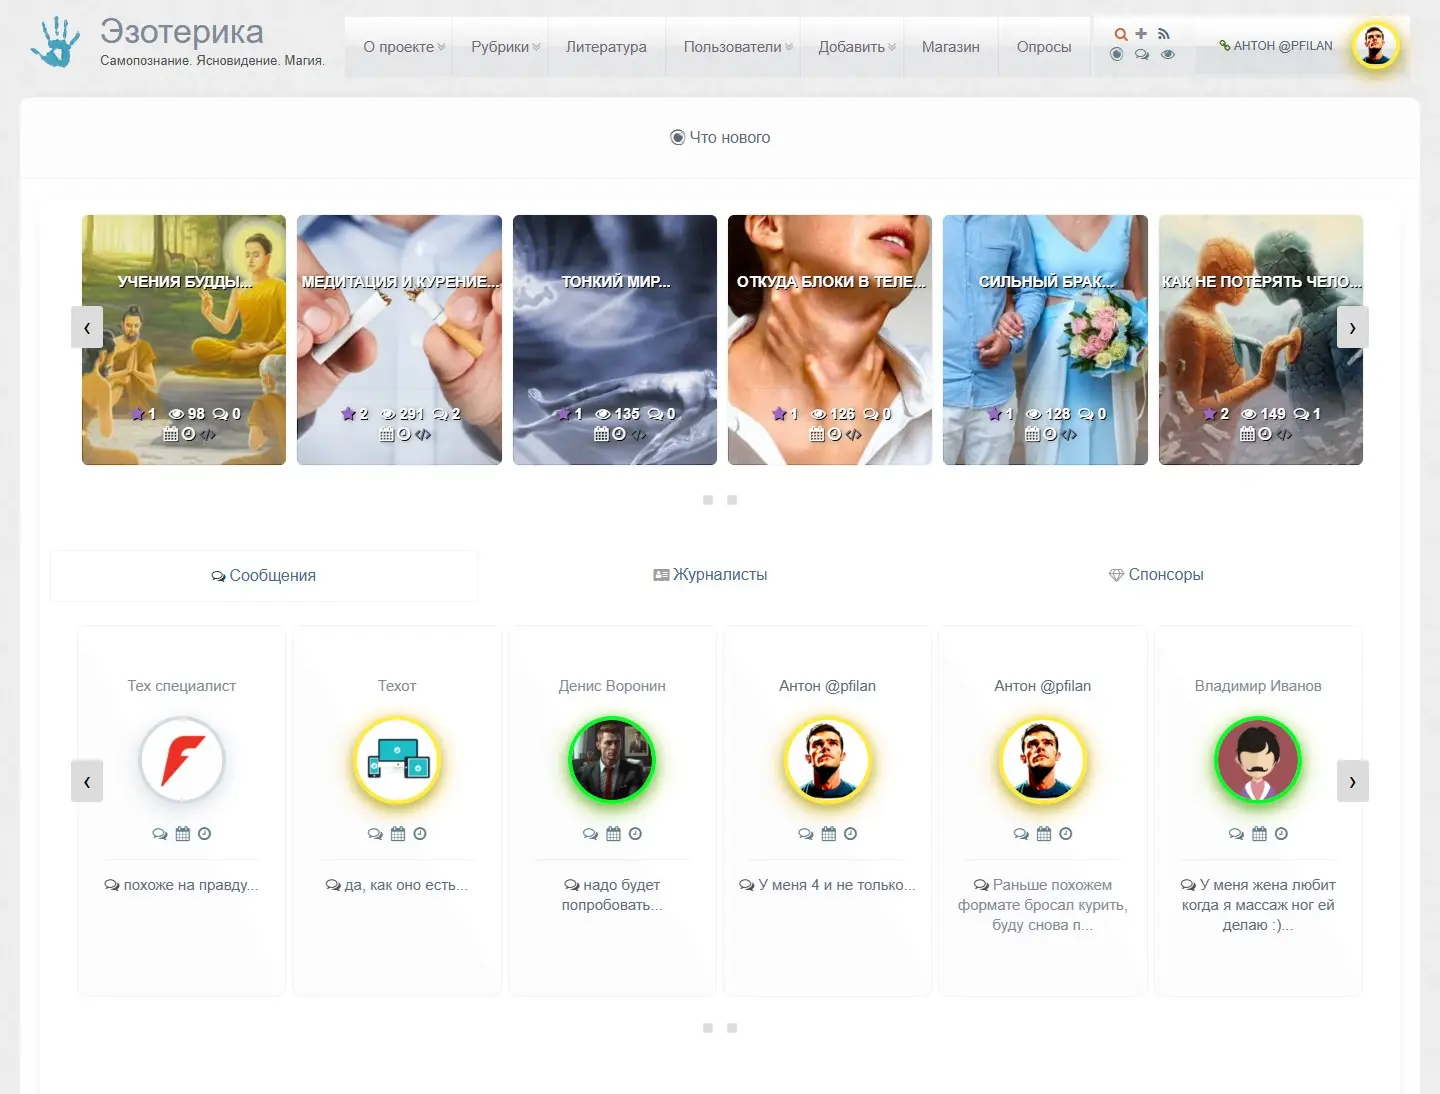
Task: Click the Что нового heading link
Action: click(720, 138)
